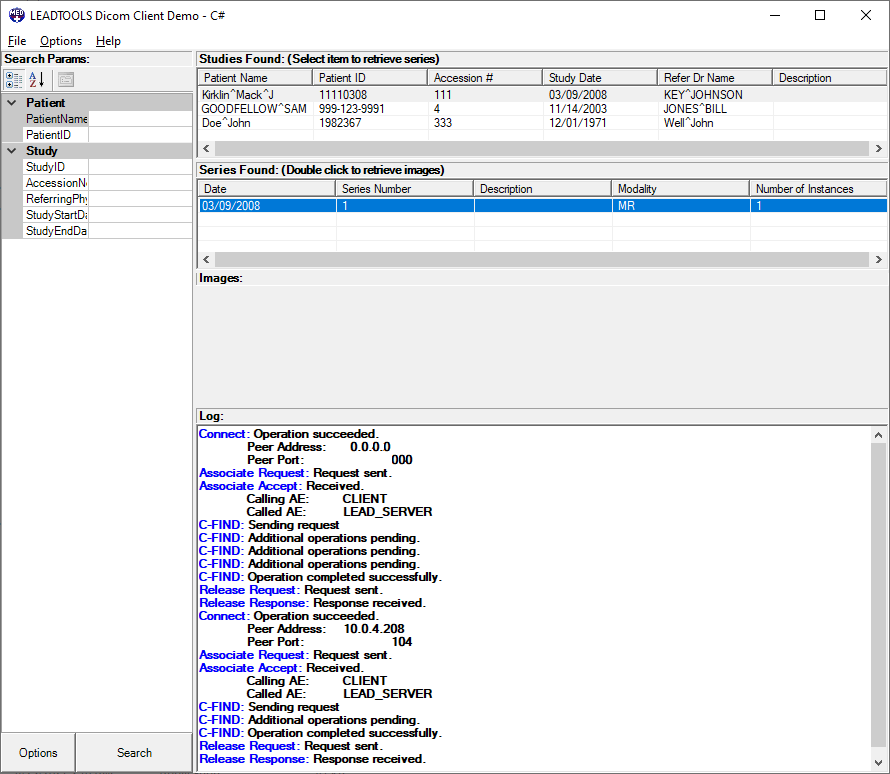This screenshot has height=774, width=890.
Task: Switch property grid to Categorized view
Action: [x=15, y=80]
